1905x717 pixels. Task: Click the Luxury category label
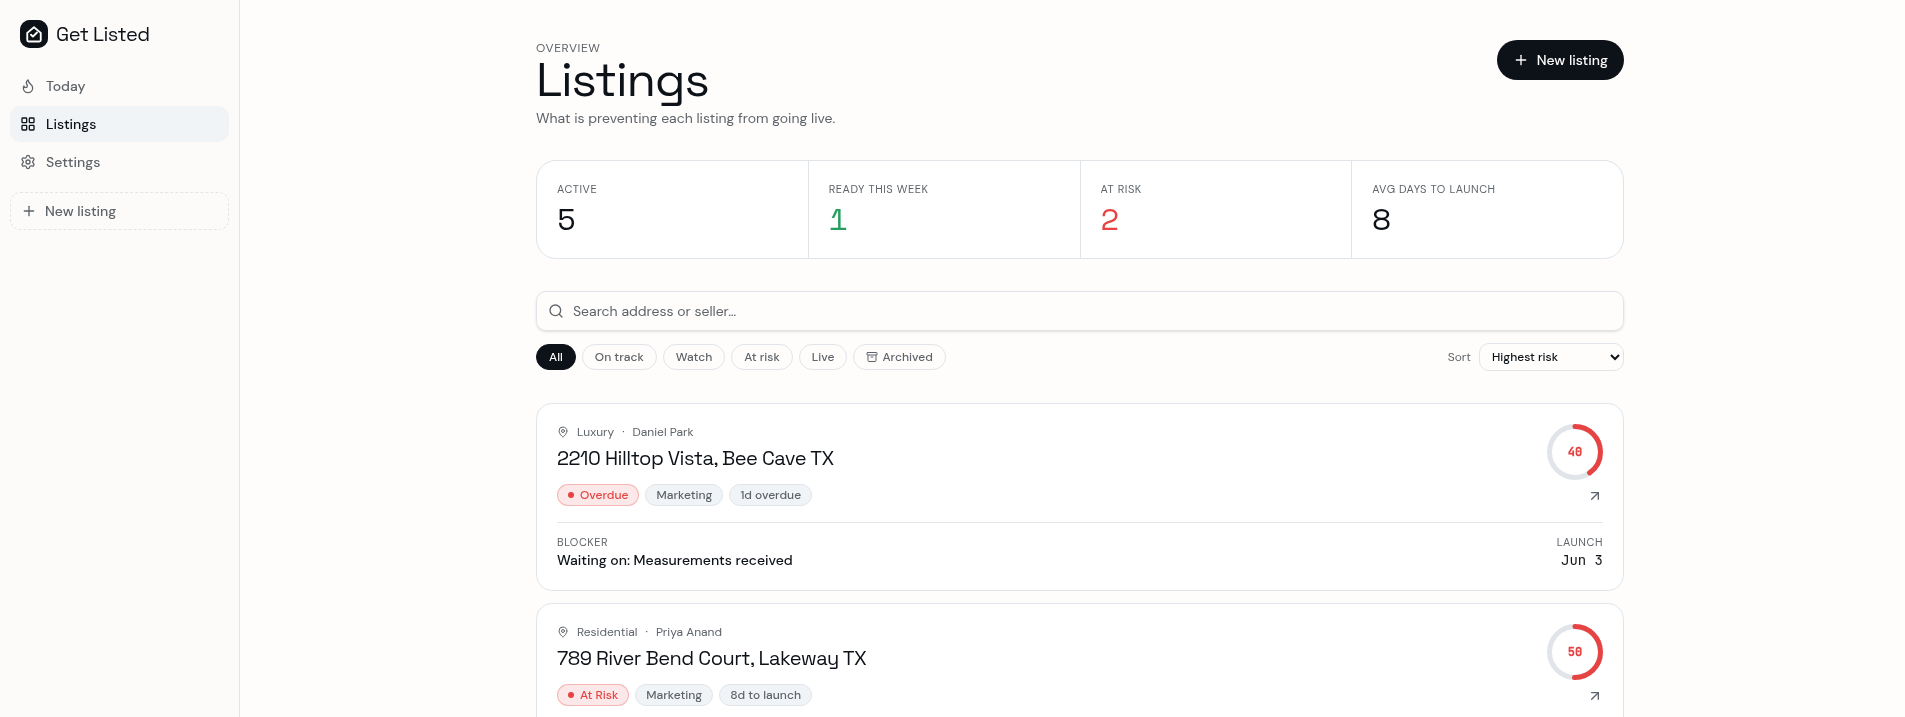click(x=595, y=432)
